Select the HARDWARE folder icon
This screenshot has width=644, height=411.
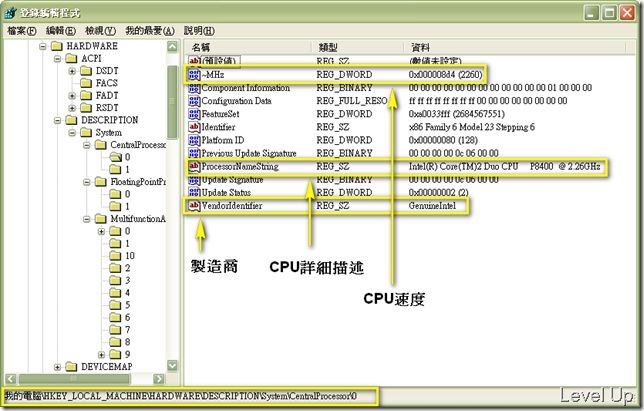click(57, 46)
